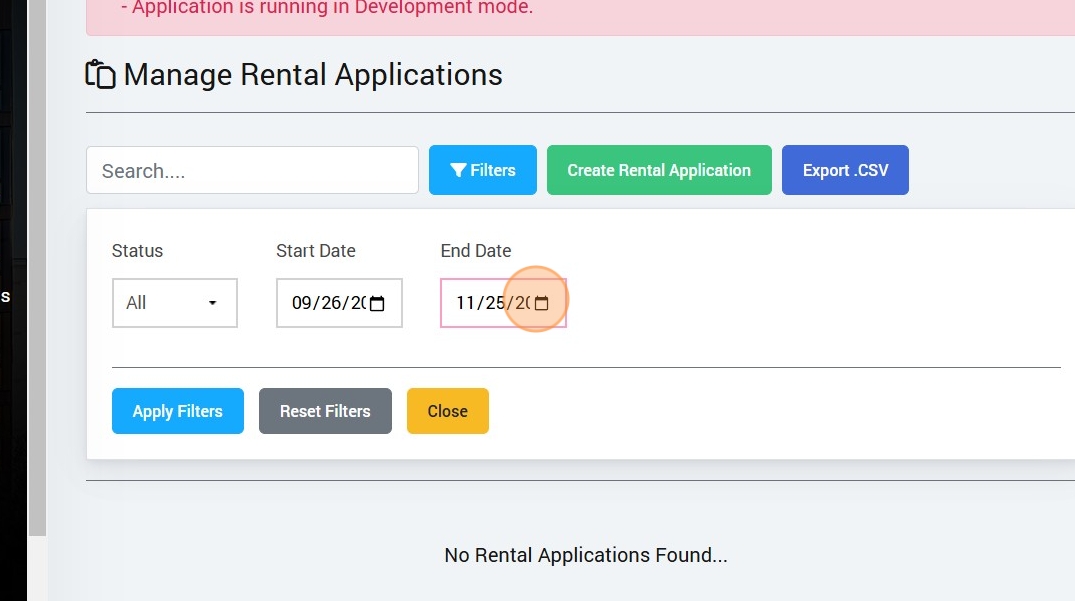Click the clipboard icon beside Manage Rental Applications
The width and height of the screenshot is (1075, 601).
pyautogui.click(x=101, y=75)
